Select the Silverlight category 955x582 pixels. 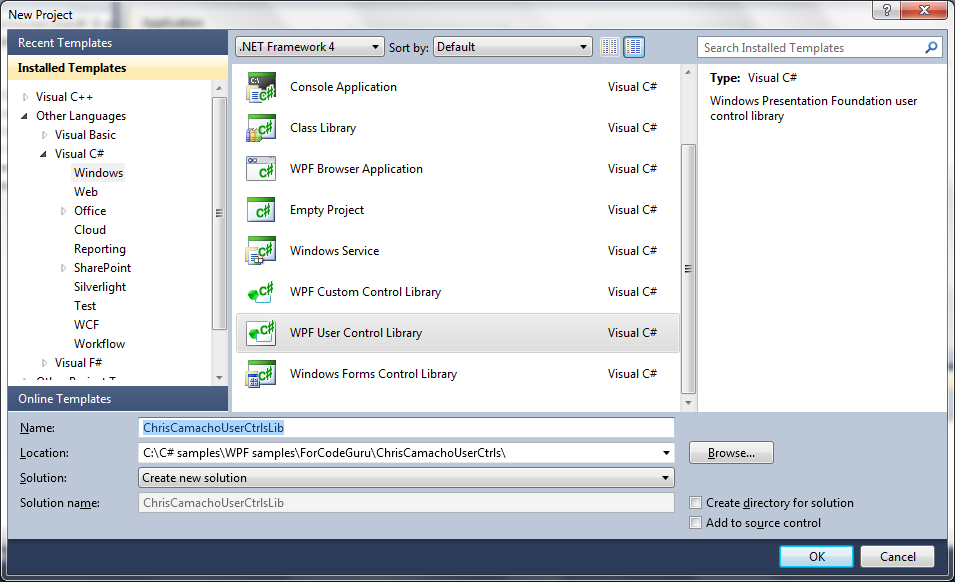(100, 287)
